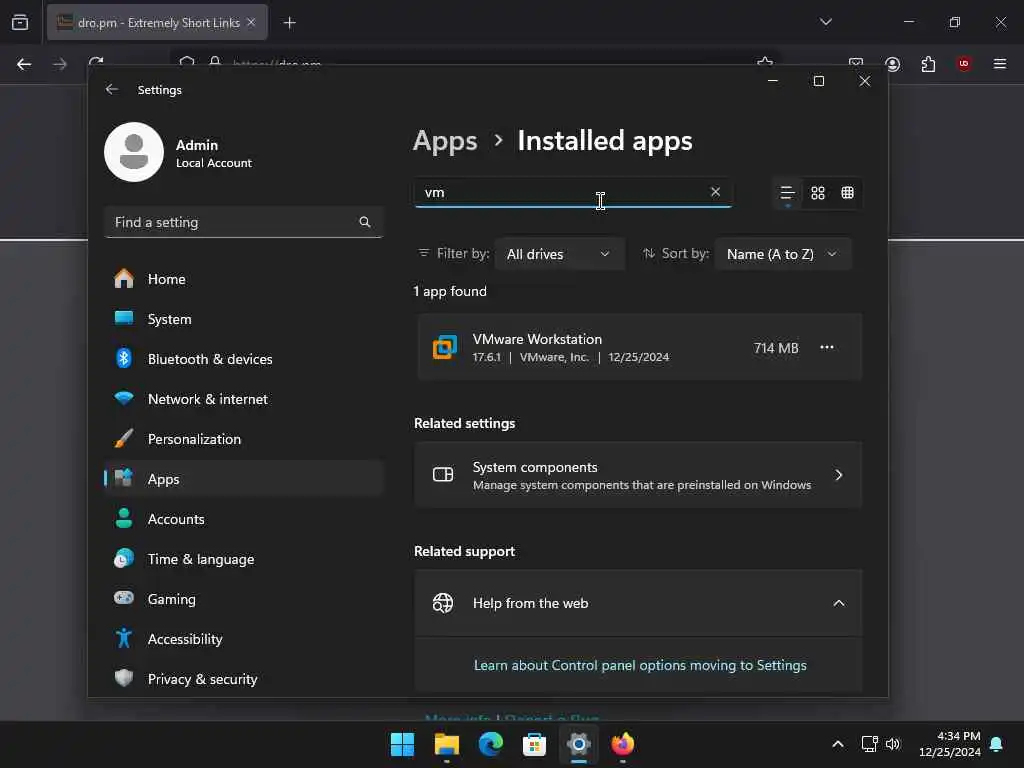This screenshot has width=1024, height=768.
Task: Open Sort by Name dropdown
Action: pyautogui.click(x=782, y=254)
